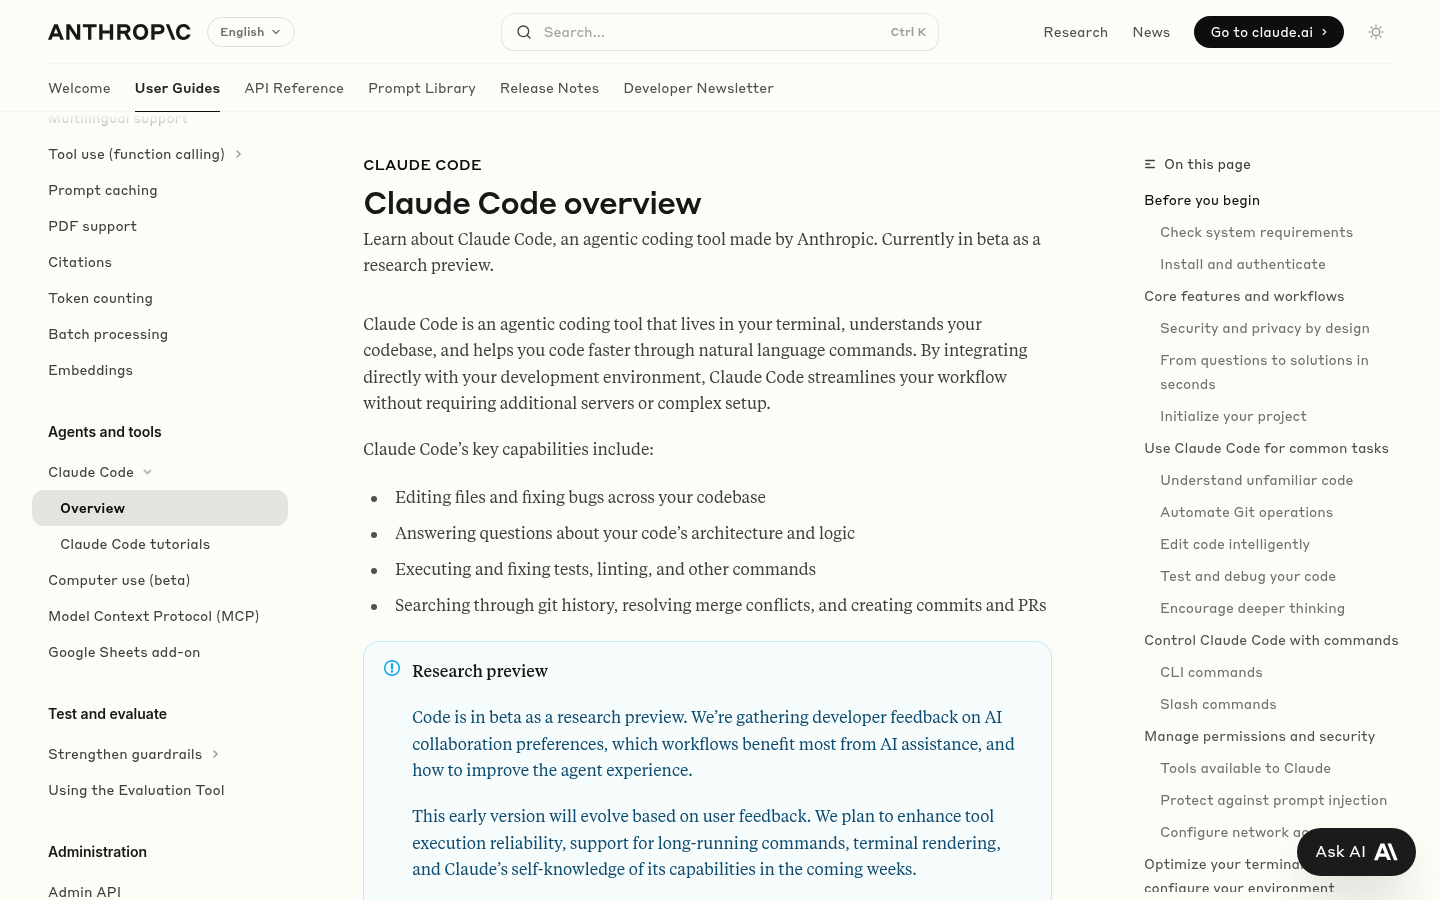Toggle light/dark mode with the sun icon

click(1376, 32)
